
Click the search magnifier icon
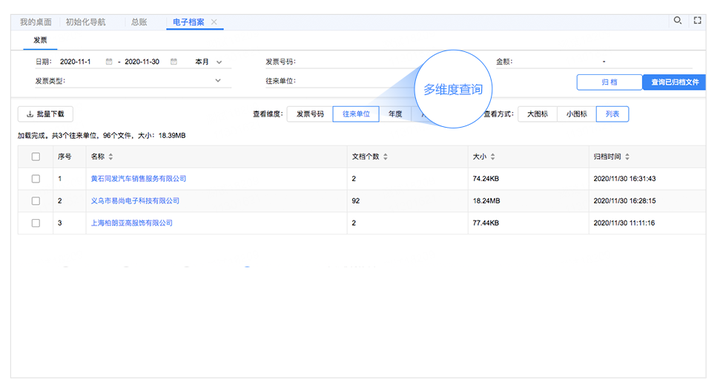coord(677,20)
